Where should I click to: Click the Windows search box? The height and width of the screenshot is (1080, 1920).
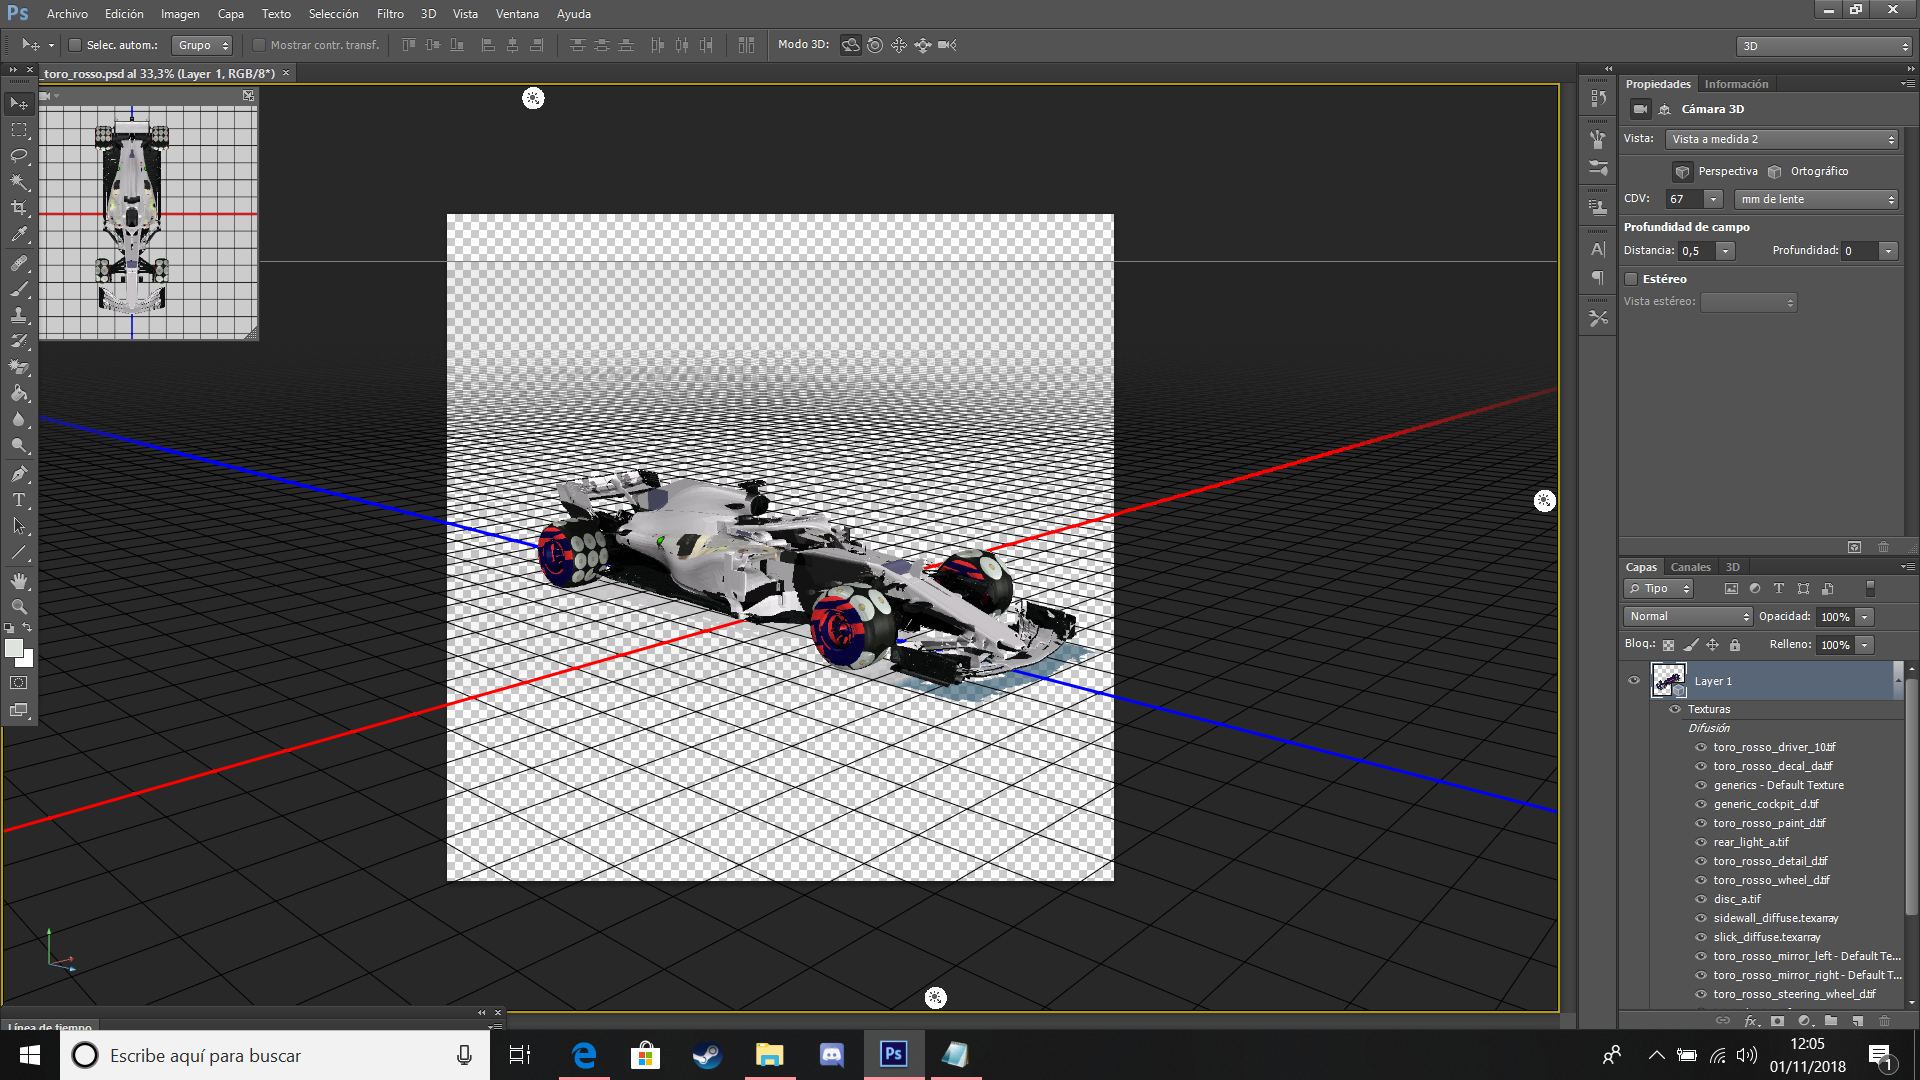(275, 1055)
